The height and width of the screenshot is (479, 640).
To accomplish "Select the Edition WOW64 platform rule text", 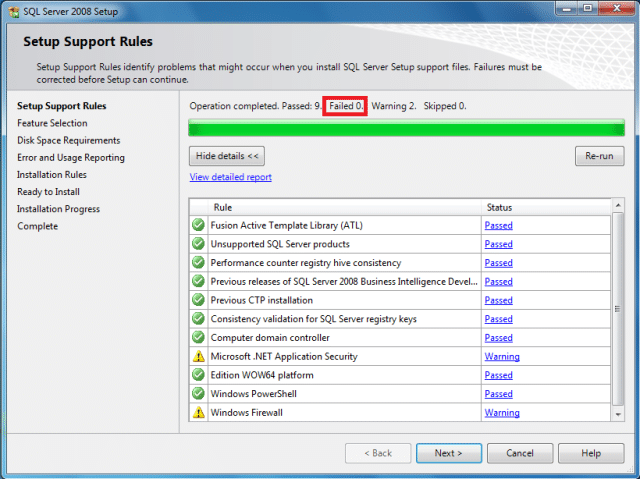I will (262, 375).
